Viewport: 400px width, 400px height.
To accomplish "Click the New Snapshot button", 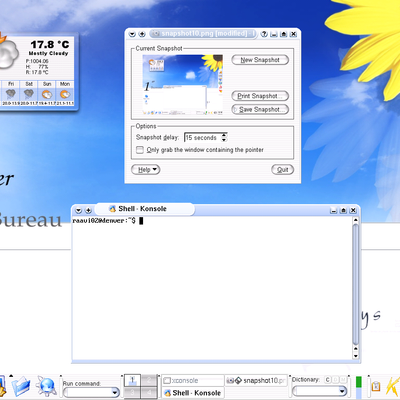I will pyautogui.click(x=260, y=60).
